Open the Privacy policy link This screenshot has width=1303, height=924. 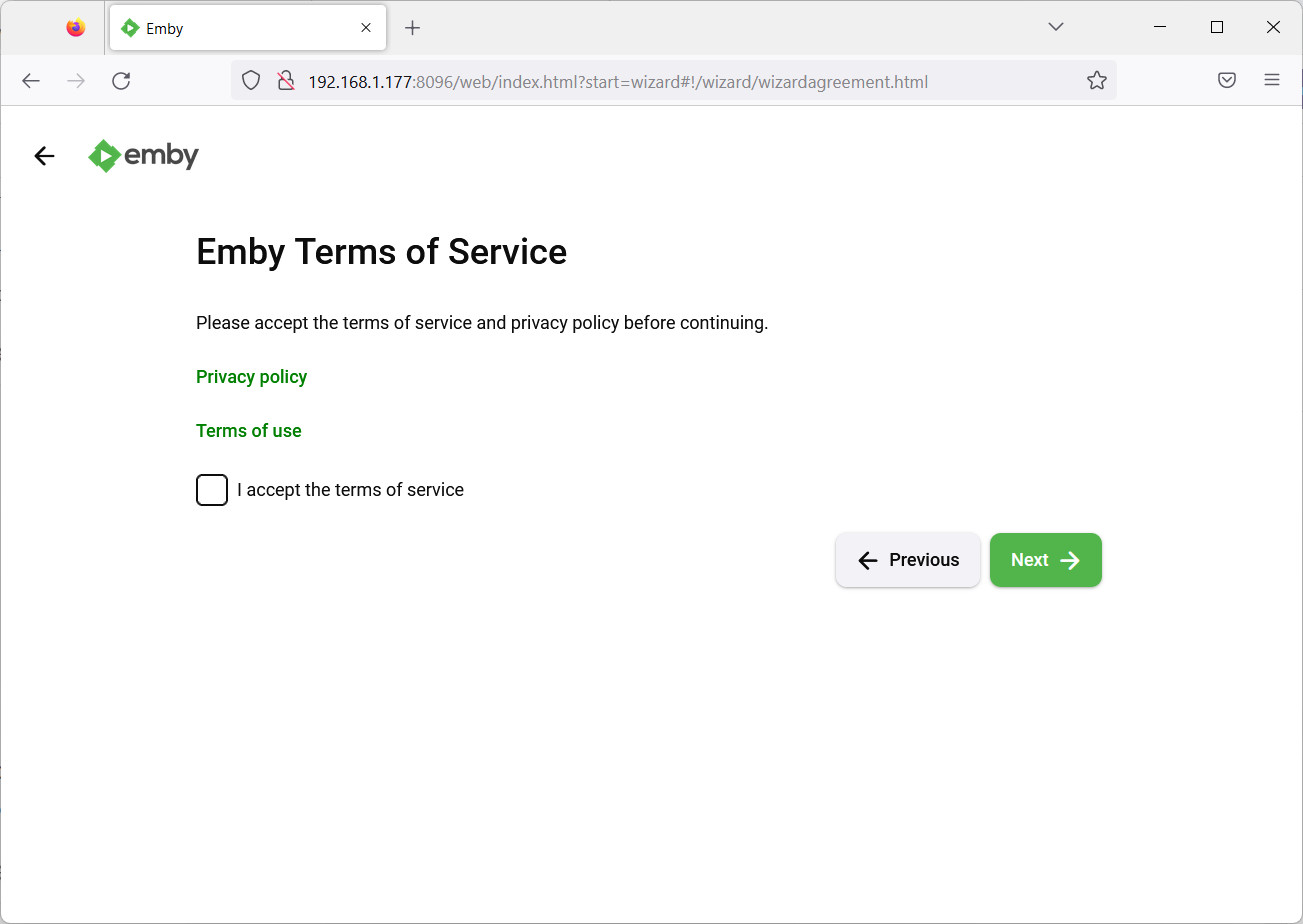click(x=251, y=377)
